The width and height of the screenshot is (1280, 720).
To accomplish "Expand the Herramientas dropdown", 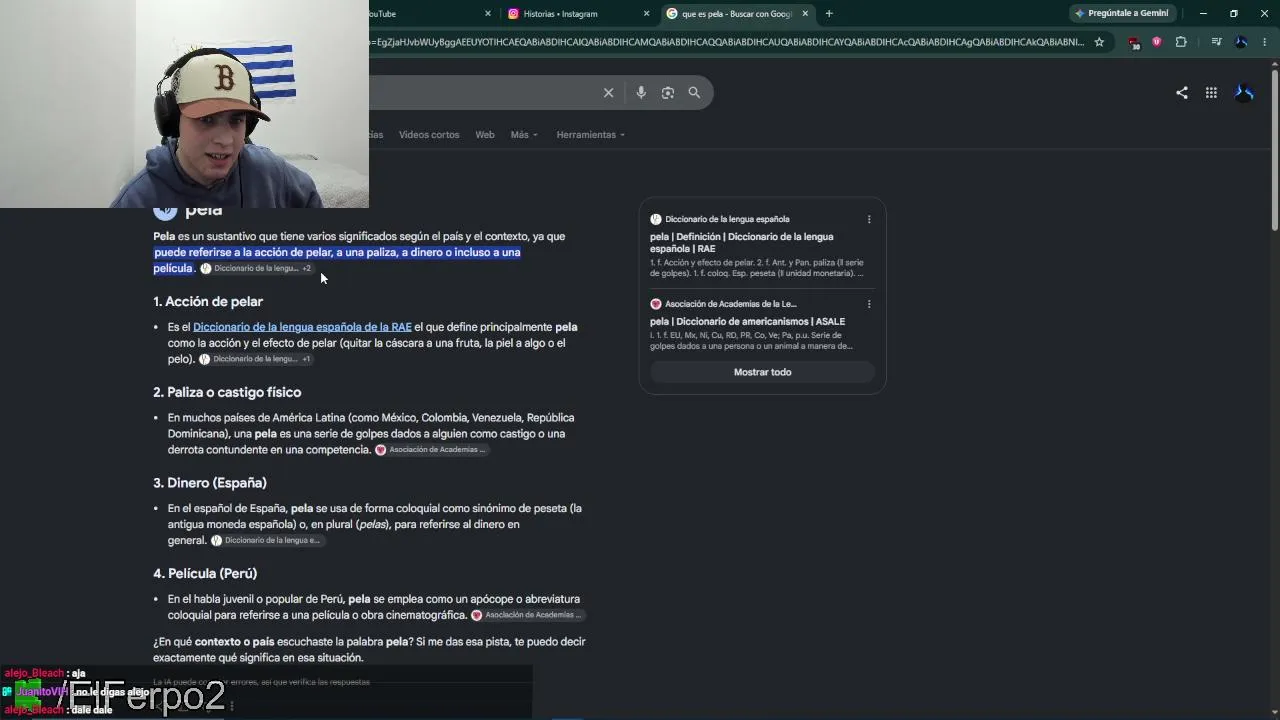I will point(590,135).
